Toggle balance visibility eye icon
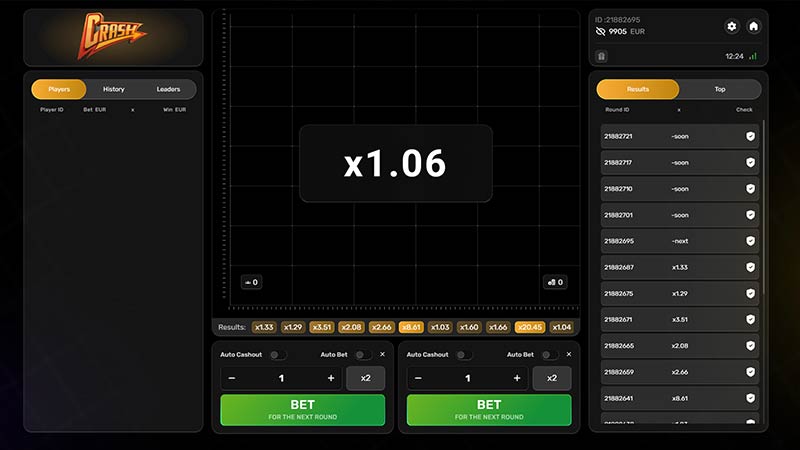 [x=601, y=32]
